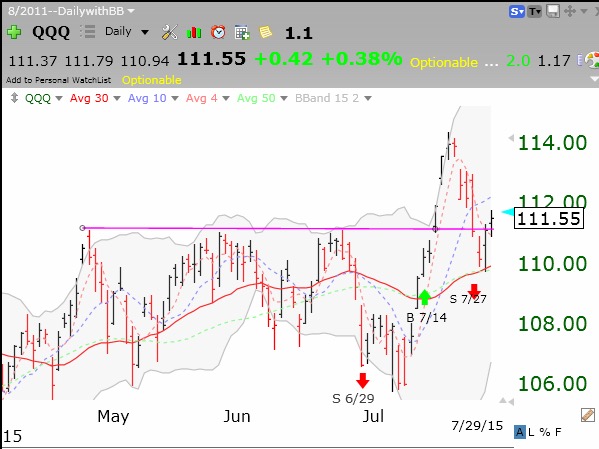Click the 1.17 value in header
Viewport: 599px width, 449px height.
point(554,61)
